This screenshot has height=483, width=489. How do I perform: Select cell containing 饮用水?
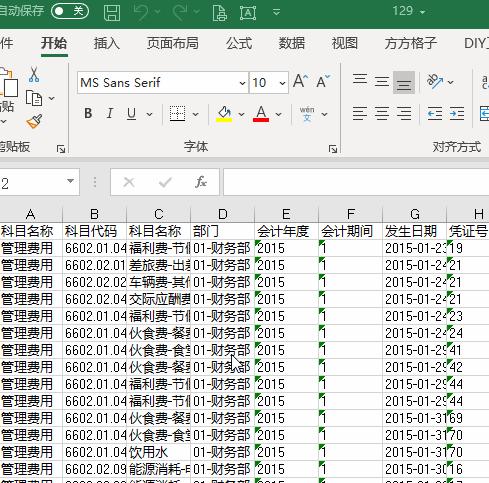pyautogui.click(x=159, y=452)
